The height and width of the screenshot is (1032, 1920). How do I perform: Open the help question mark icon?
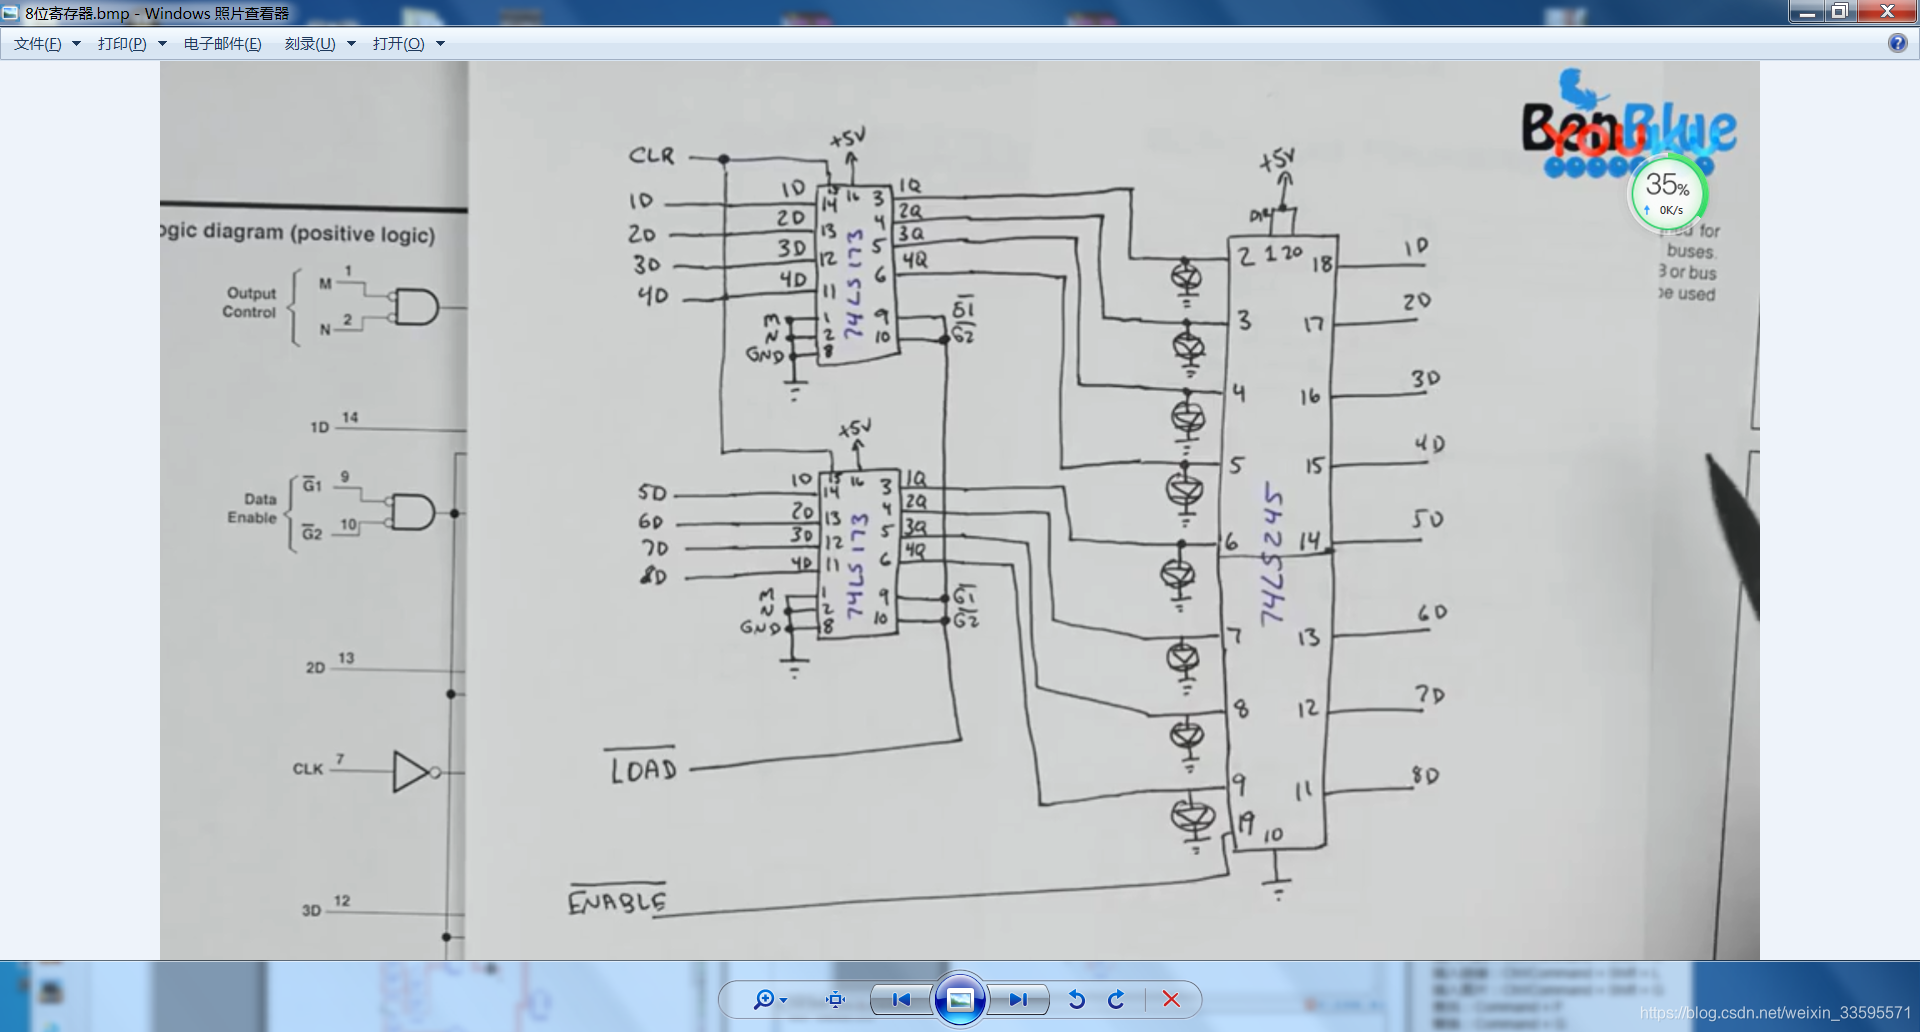[x=1897, y=43]
